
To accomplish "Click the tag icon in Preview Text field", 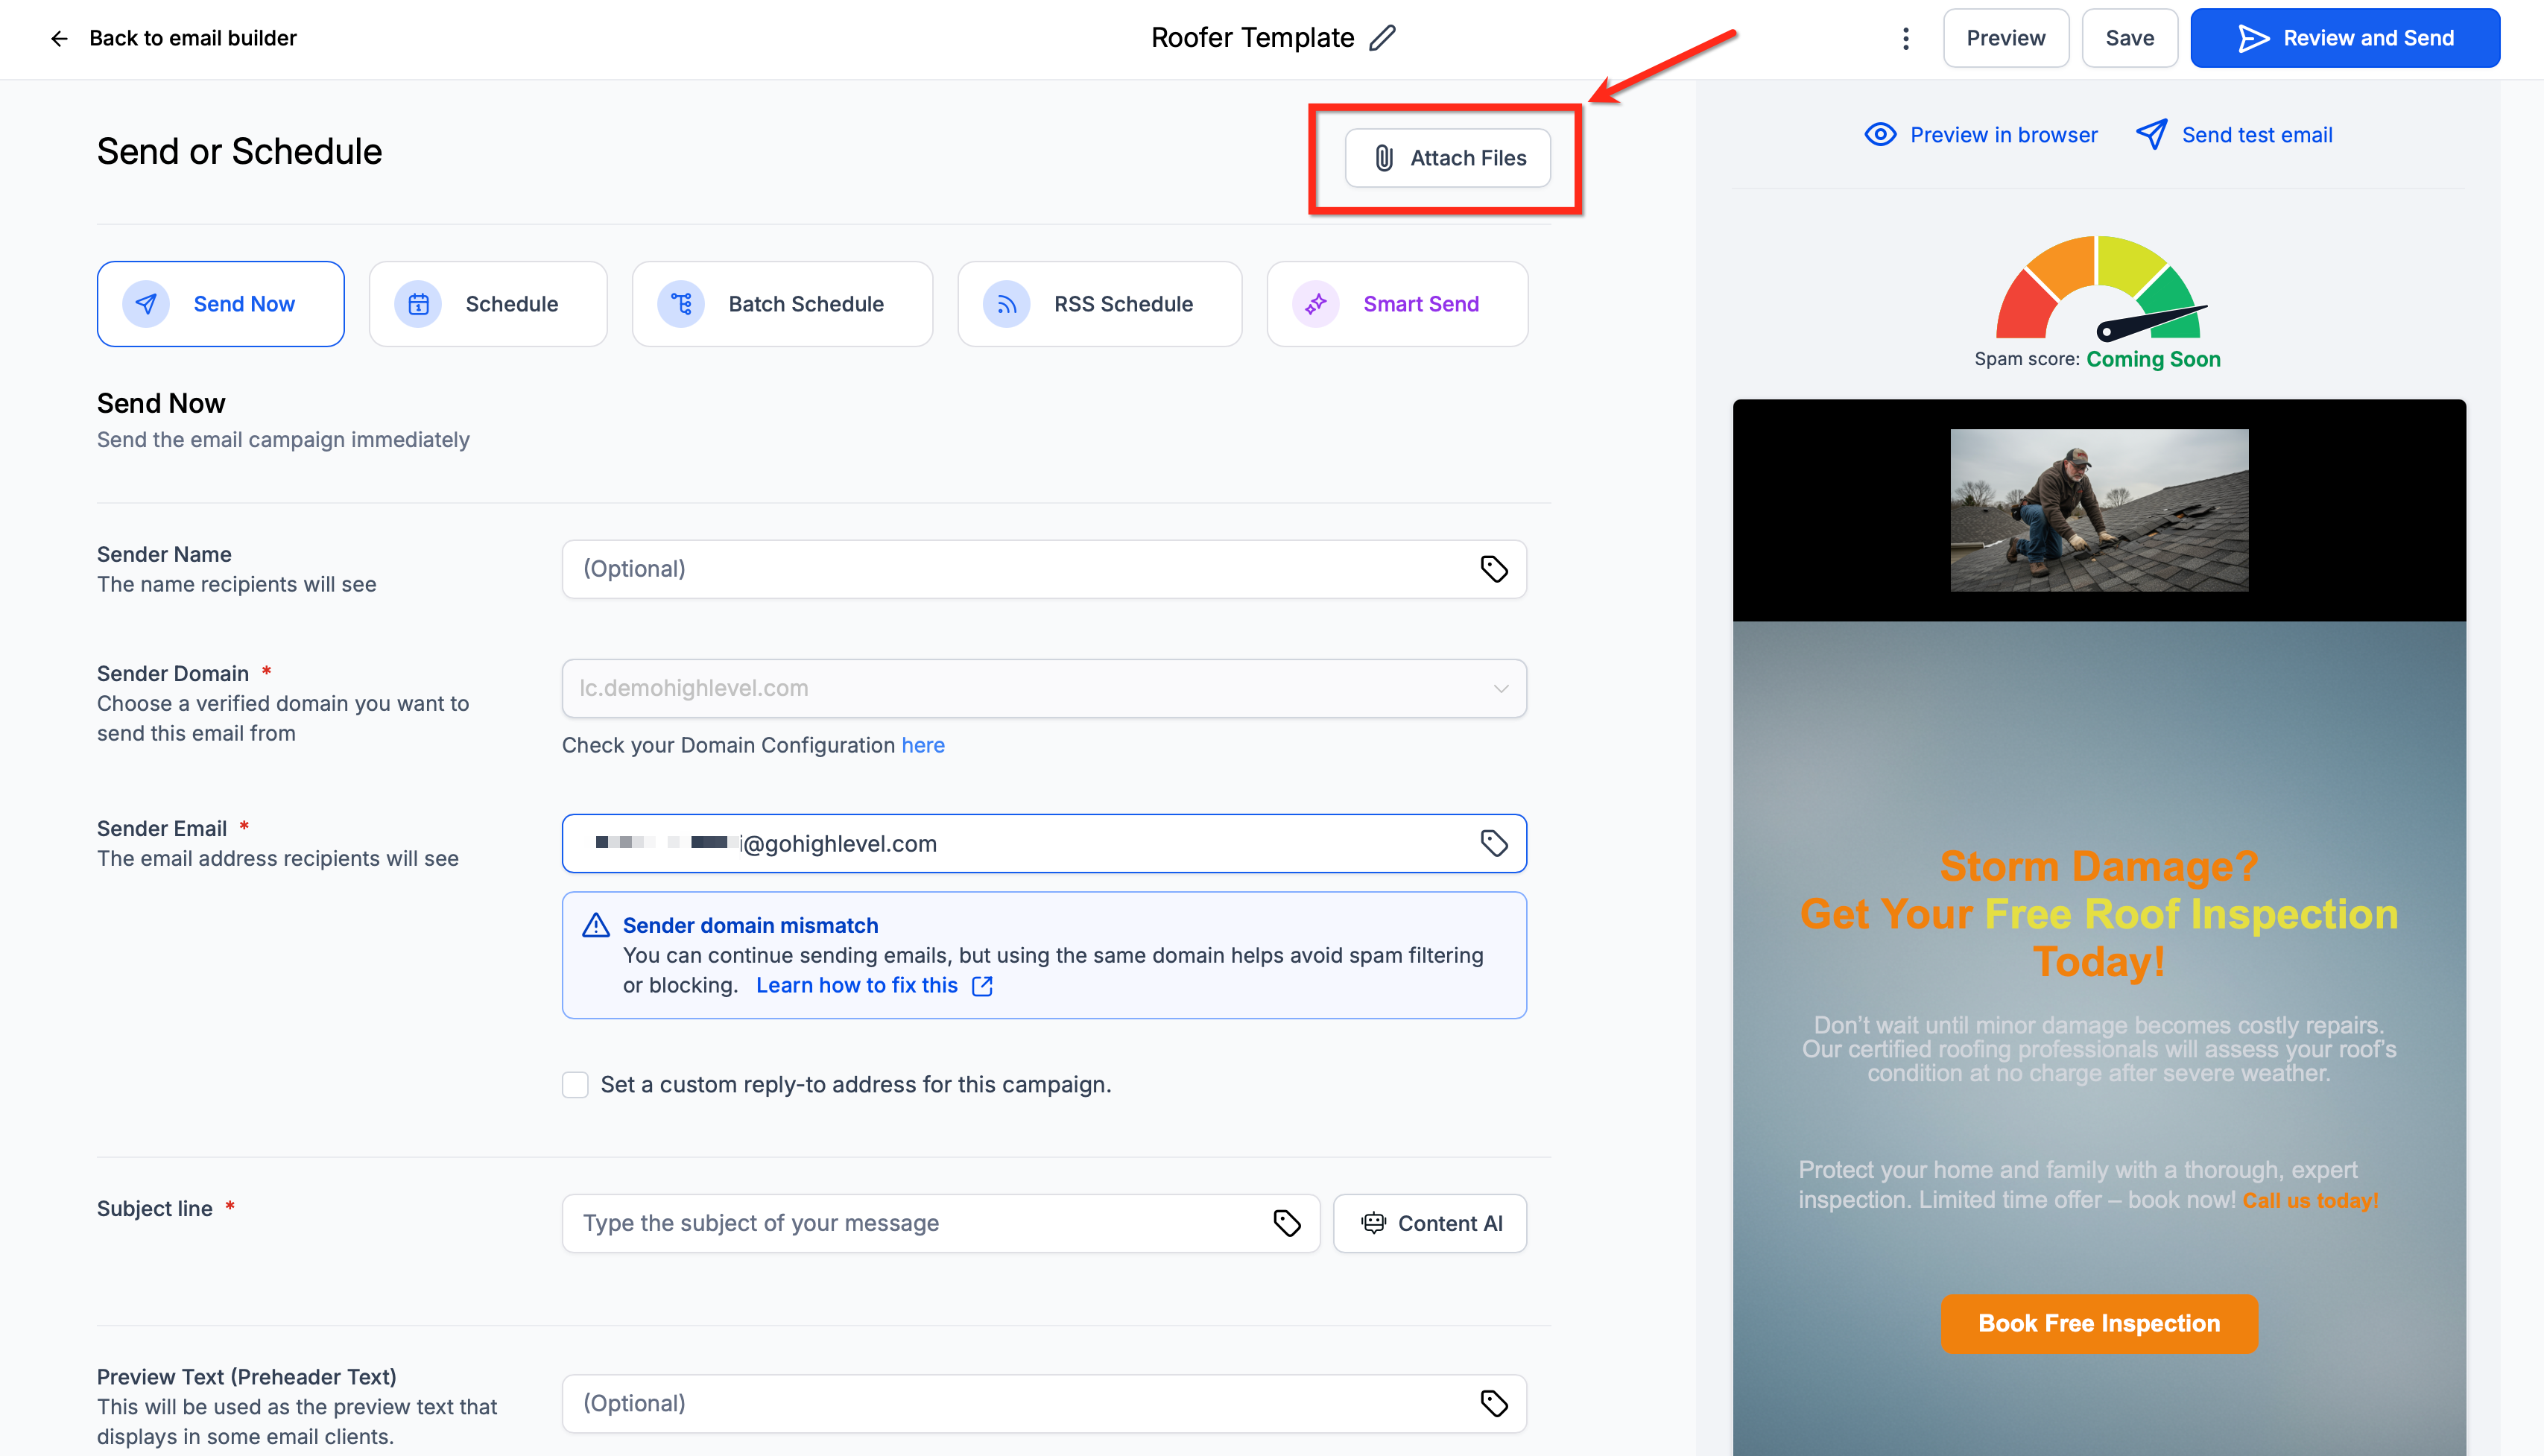I will point(1493,1403).
